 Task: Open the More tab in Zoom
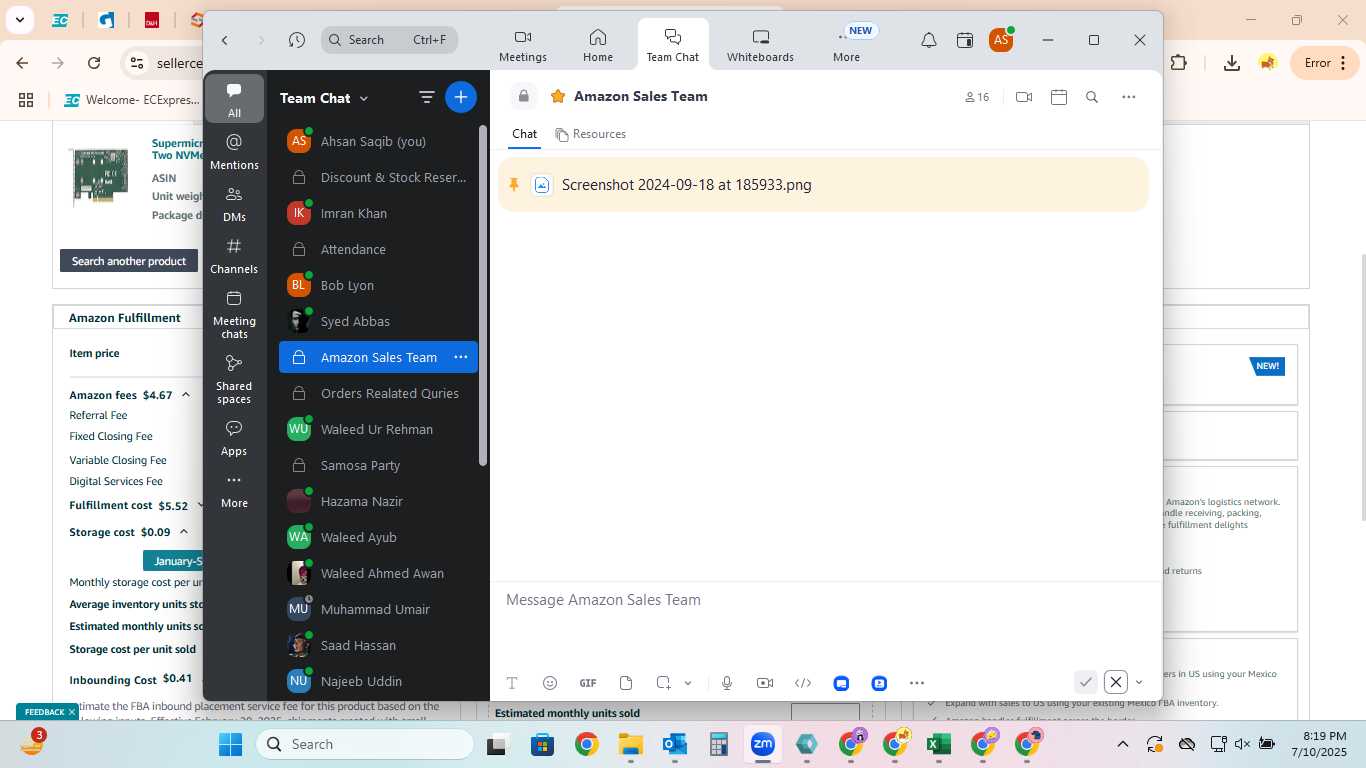(846, 45)
